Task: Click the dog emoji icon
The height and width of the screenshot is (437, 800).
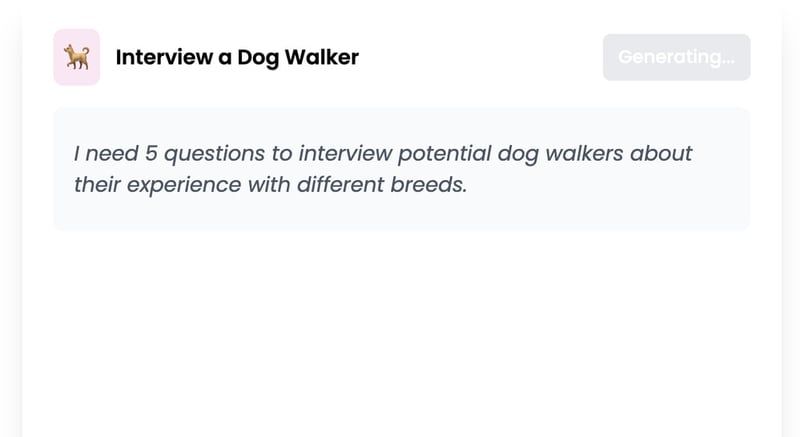Action: click(x=76, y=57)
